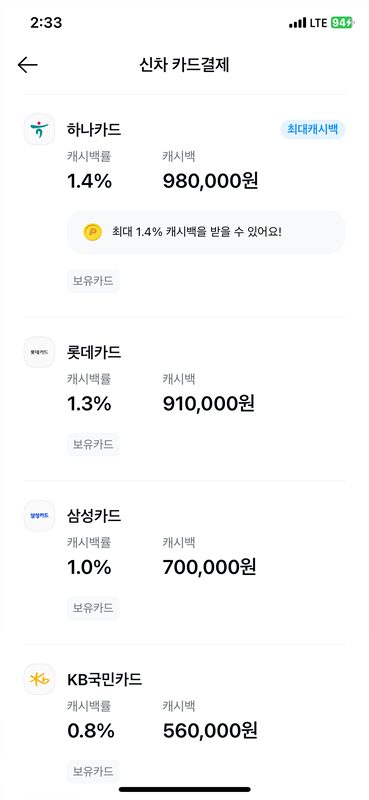Click 보유카드 tag under 하나카드
Image resolution: width=369 pixels, height=800 pixels.
pos(93,281)
